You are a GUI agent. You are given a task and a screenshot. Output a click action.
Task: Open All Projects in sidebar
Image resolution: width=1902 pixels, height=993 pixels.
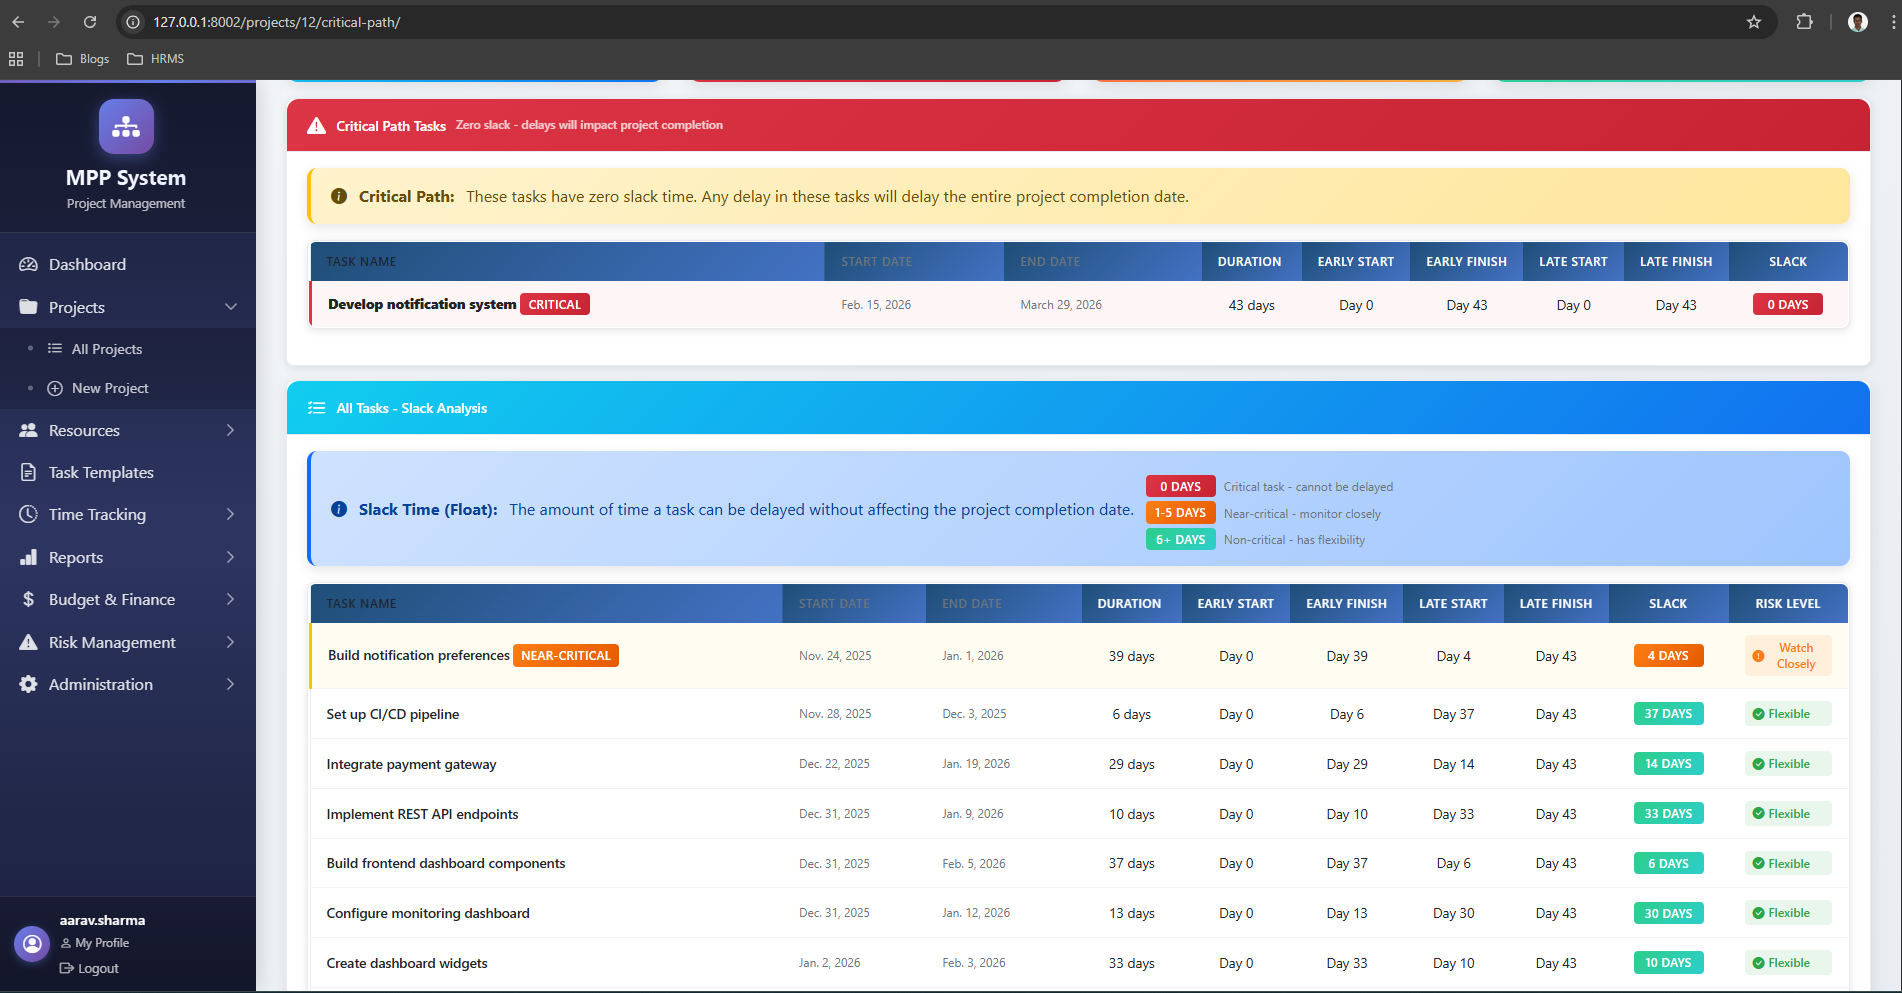coord(107,349)
